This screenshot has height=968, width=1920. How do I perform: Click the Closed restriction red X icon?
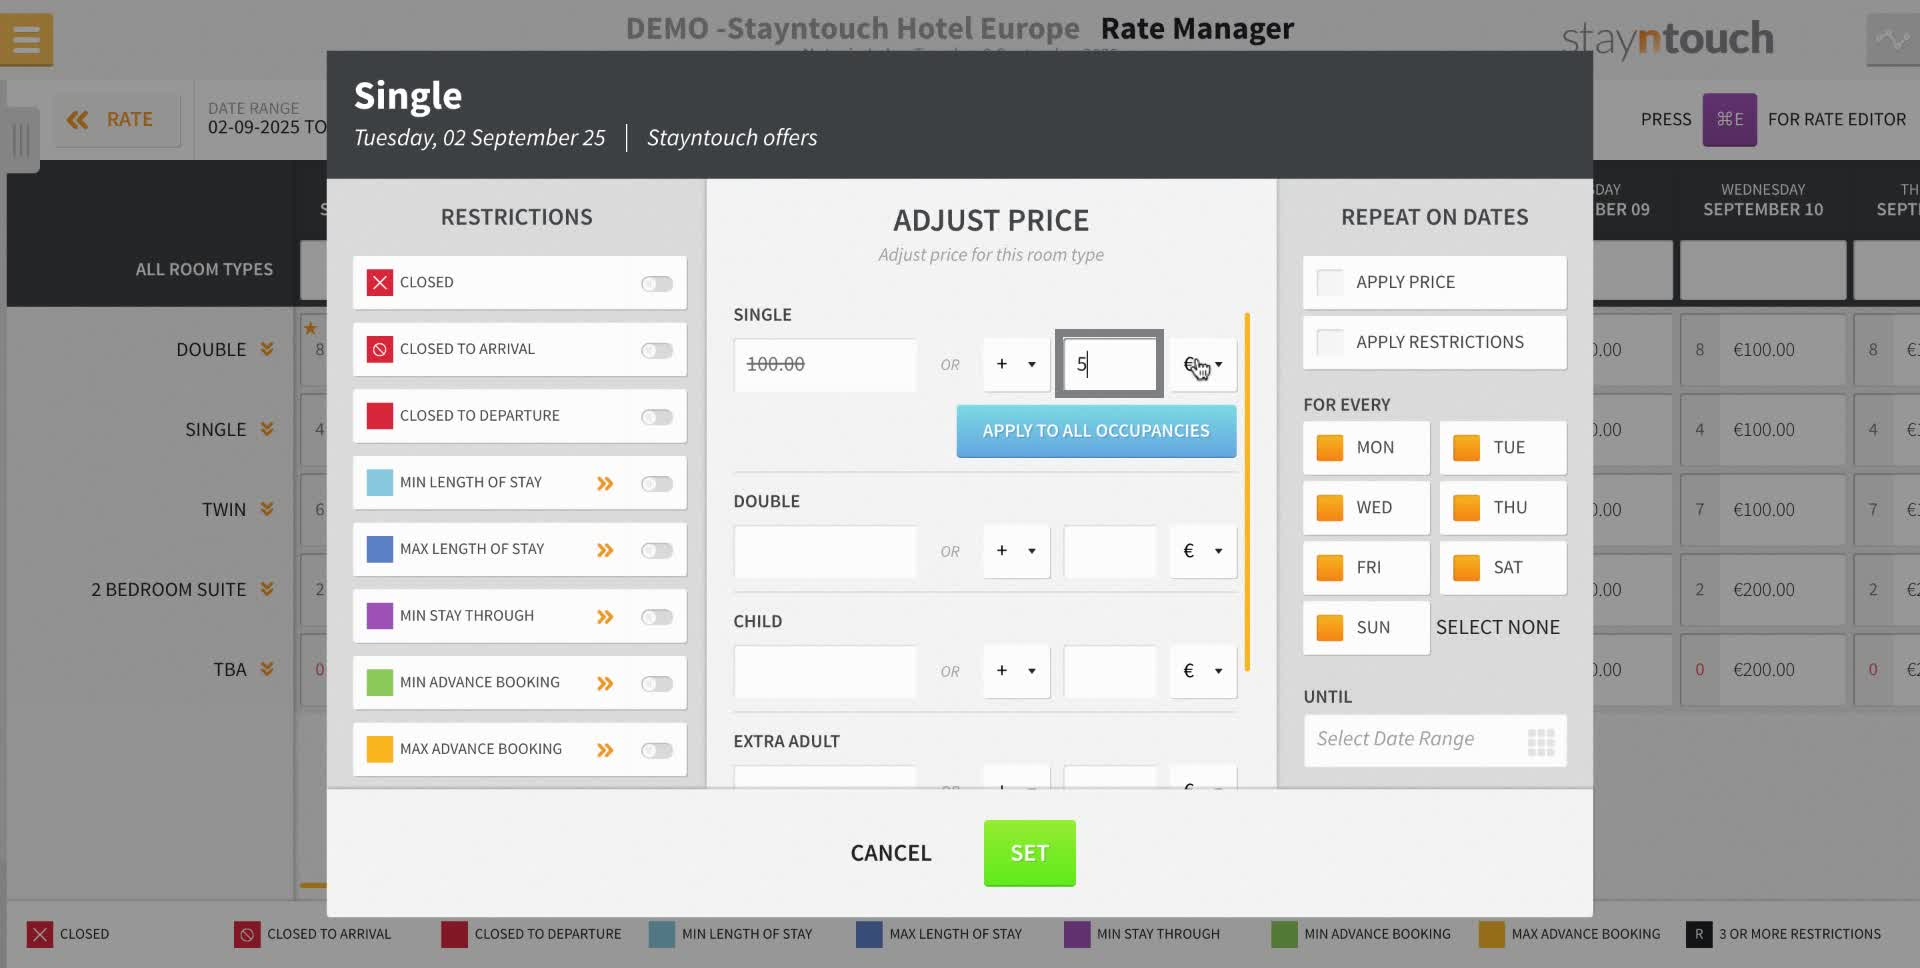click(379, 283)
